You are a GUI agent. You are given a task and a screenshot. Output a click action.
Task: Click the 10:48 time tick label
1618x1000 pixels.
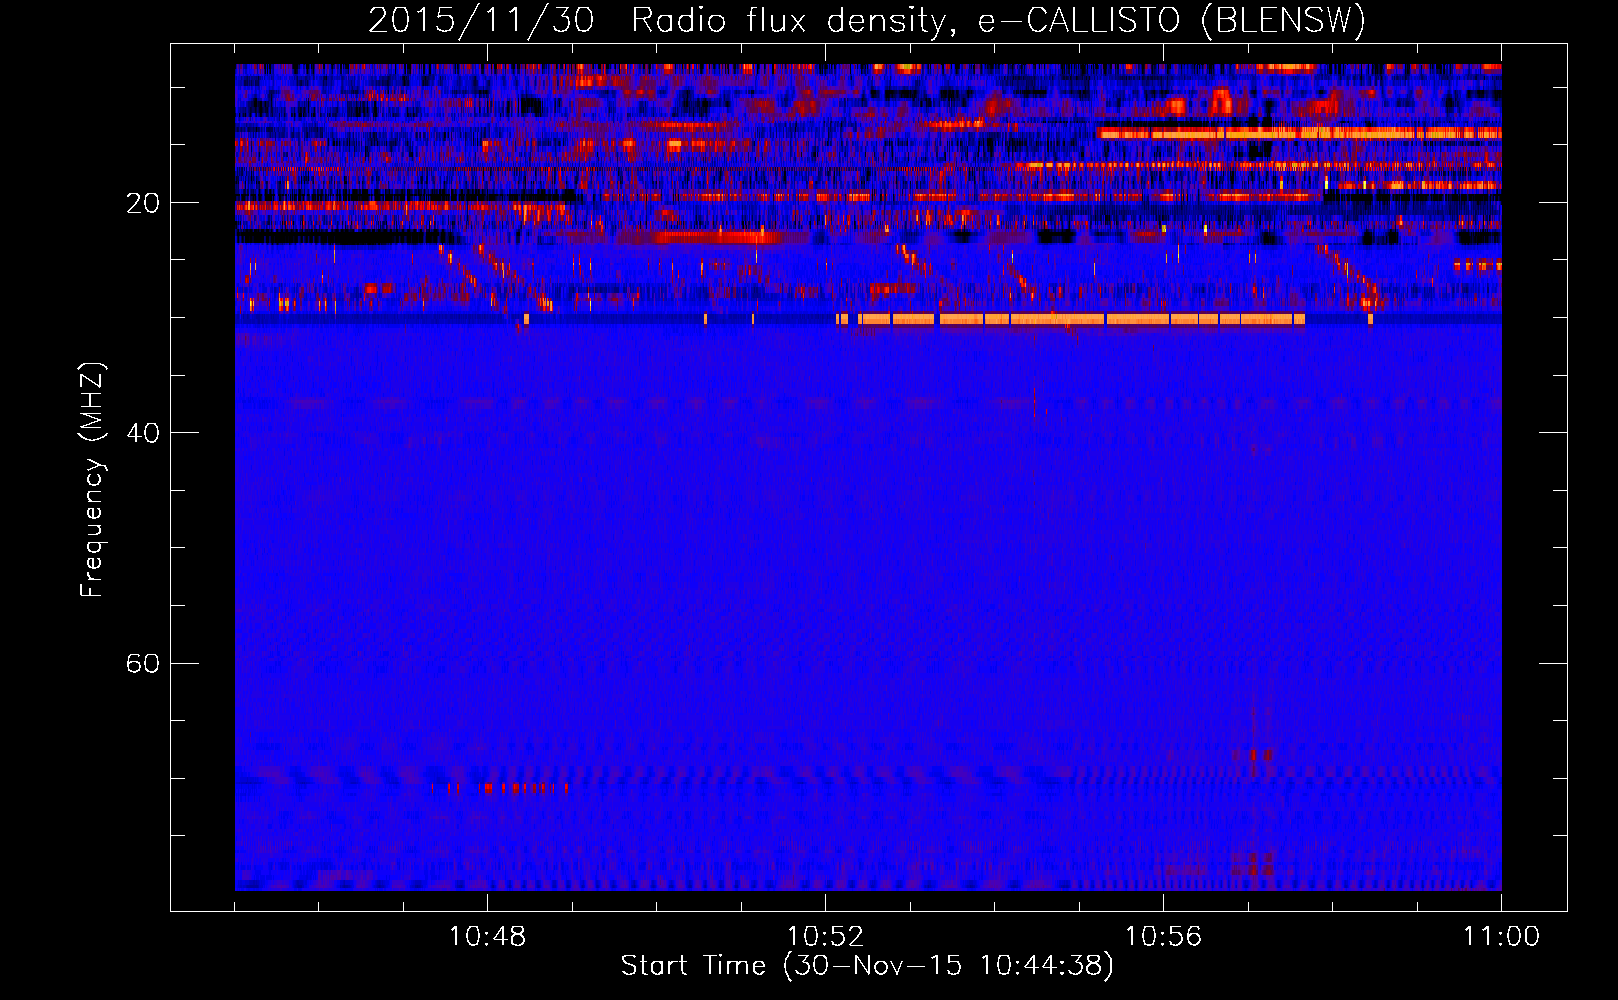(487, 936)
